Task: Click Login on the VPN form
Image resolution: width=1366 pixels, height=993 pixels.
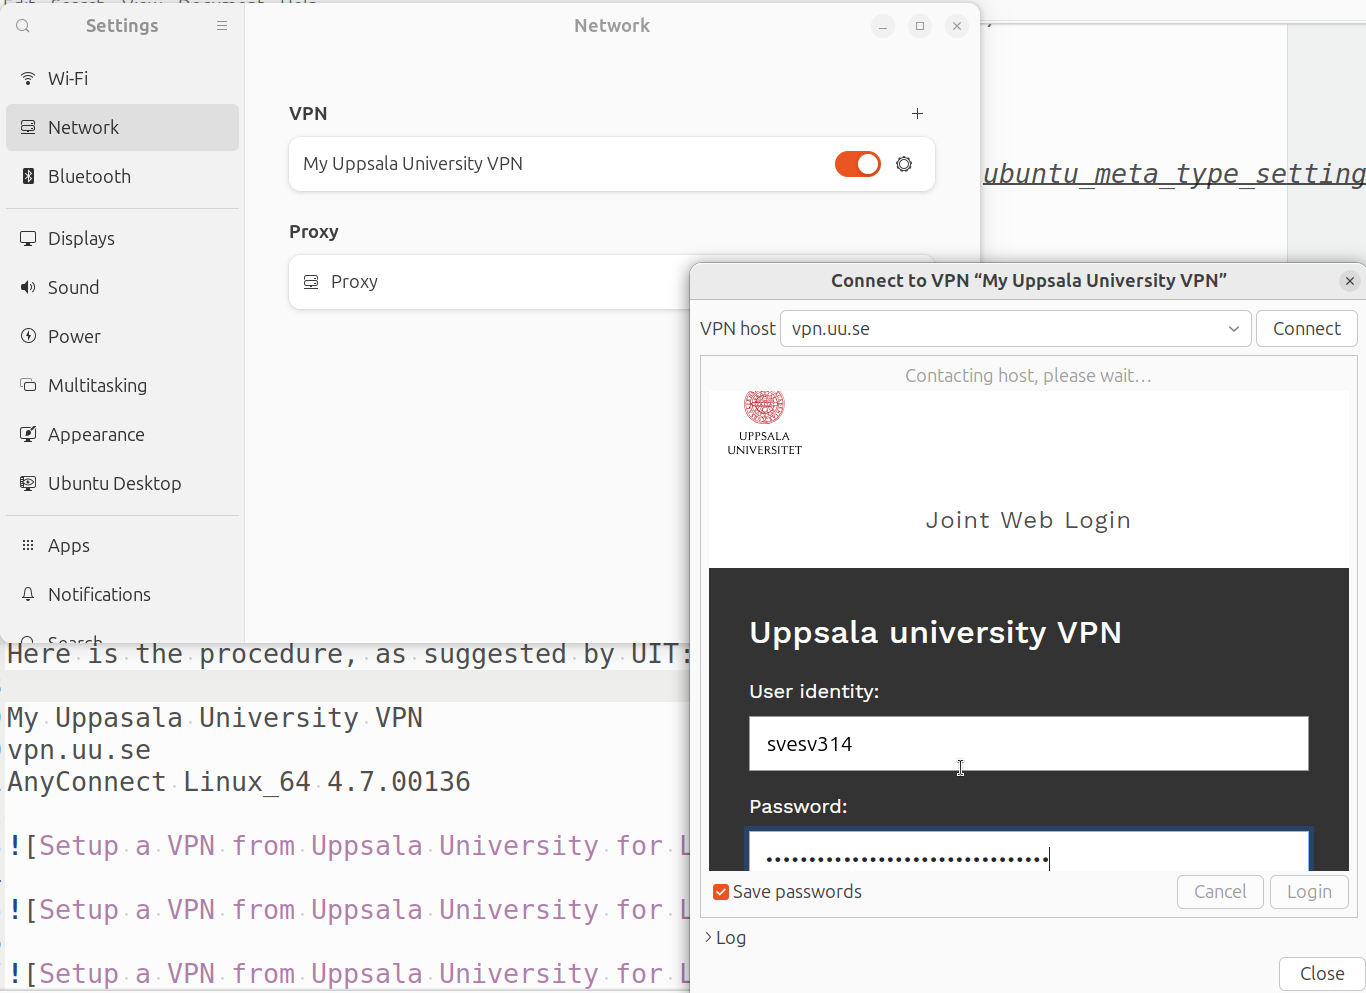Action: [1309, 891]
